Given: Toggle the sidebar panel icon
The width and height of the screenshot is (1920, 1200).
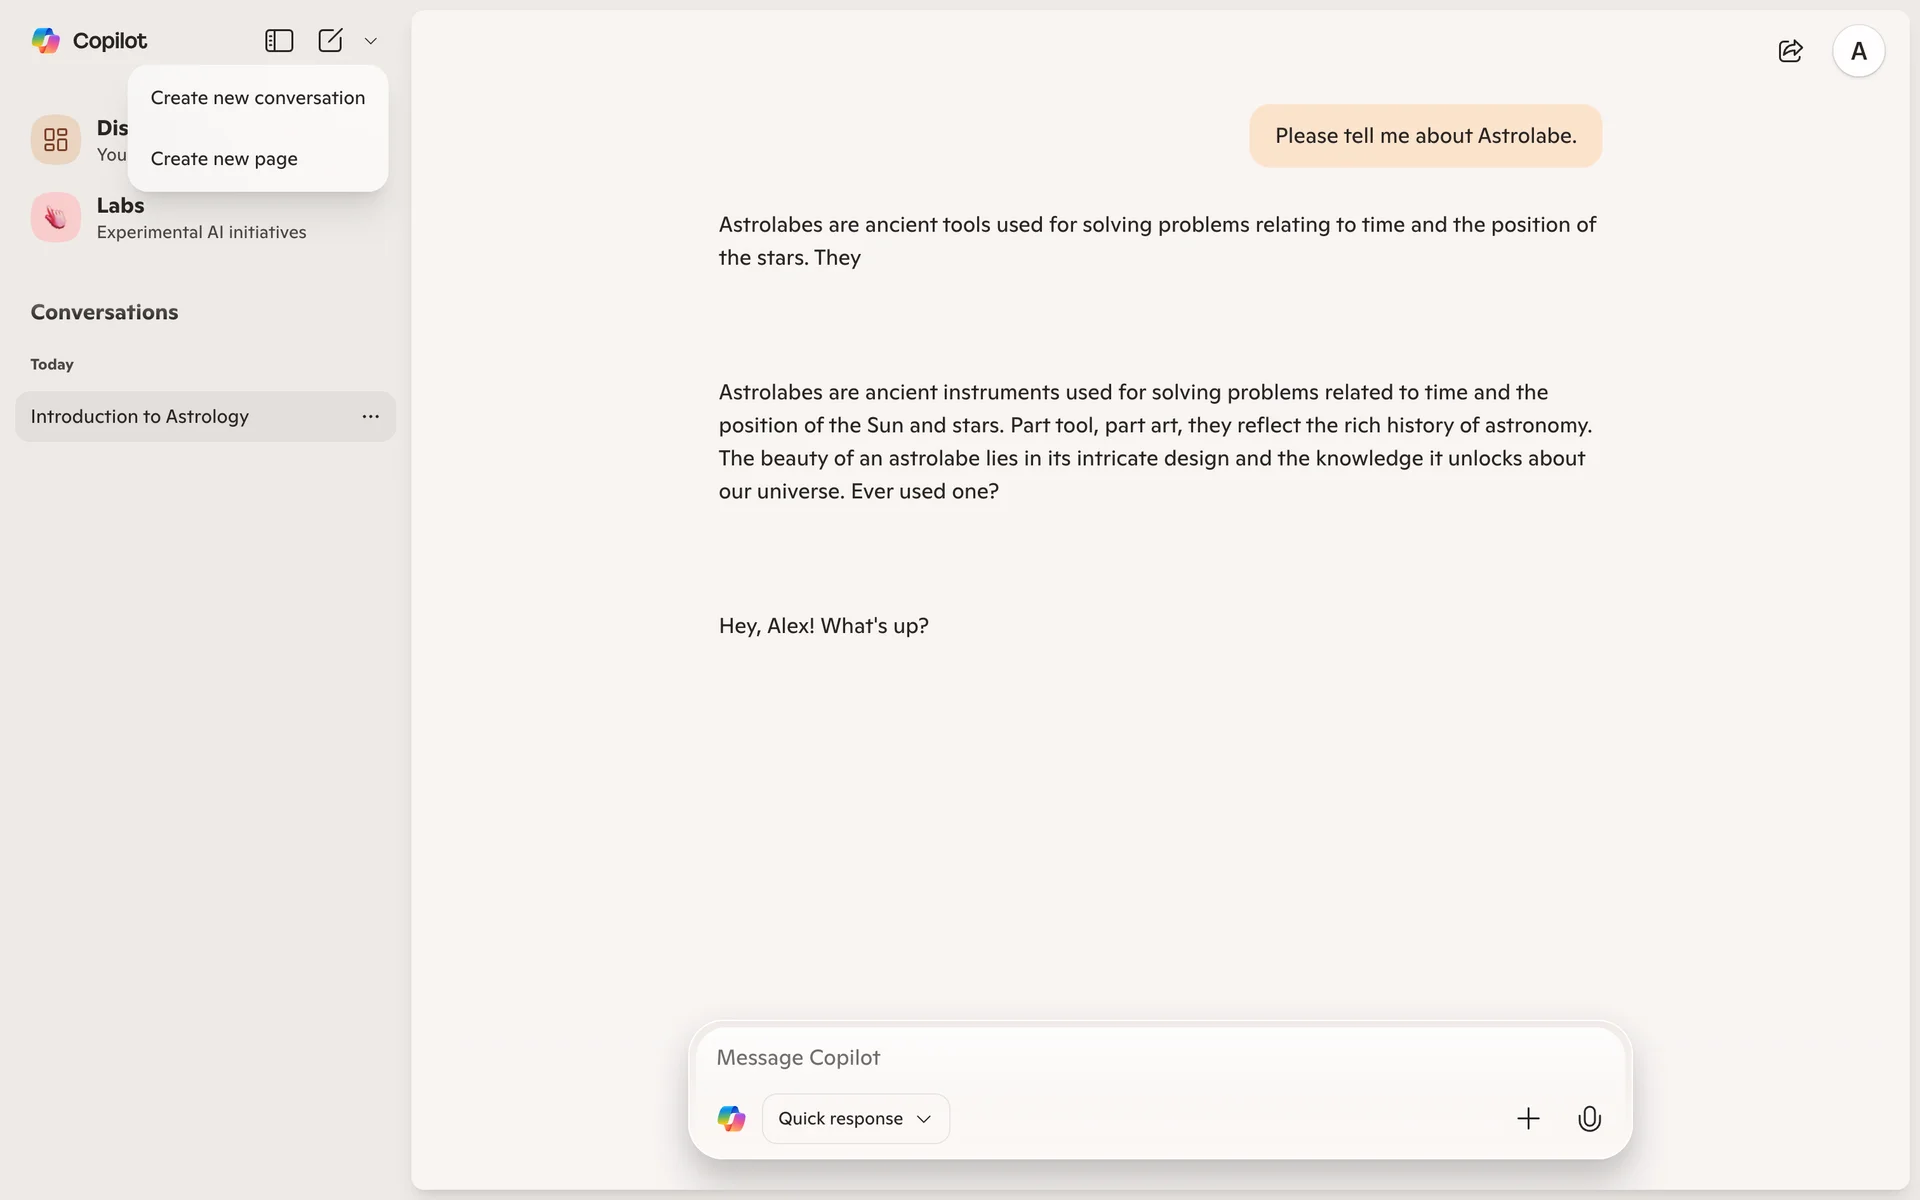Looking at the screenshot, I should [279, 40].
